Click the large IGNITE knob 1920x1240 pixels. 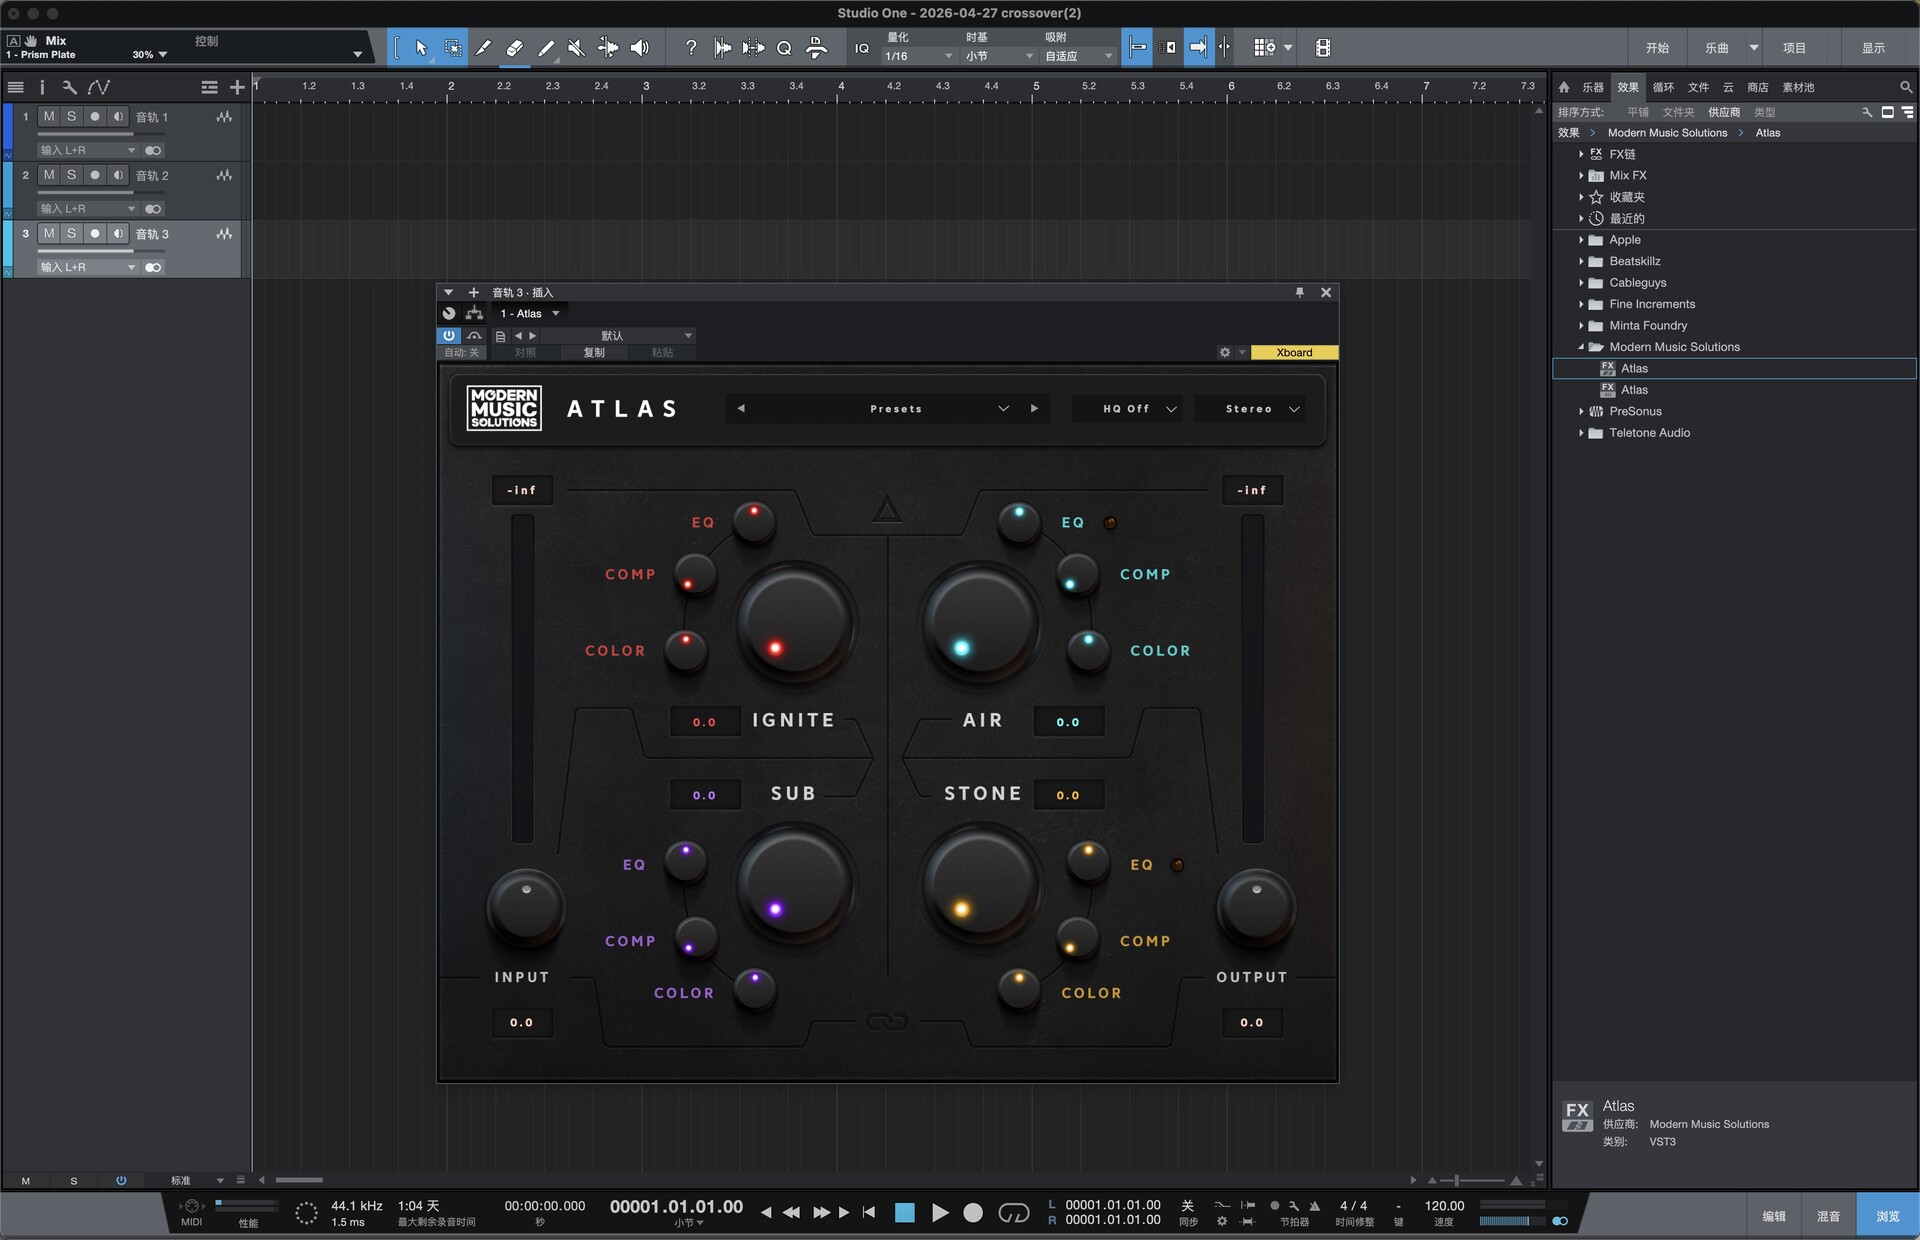click(795, 624)
